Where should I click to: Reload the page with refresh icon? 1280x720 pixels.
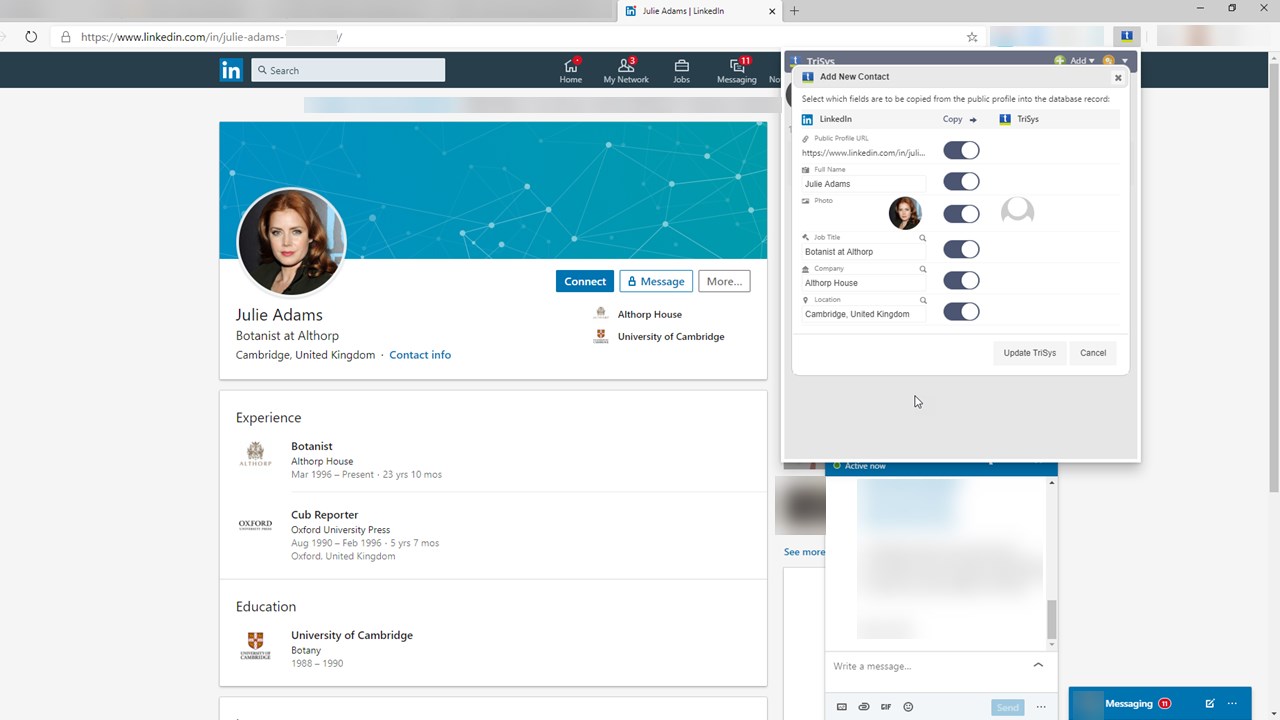tap(31, 37)
